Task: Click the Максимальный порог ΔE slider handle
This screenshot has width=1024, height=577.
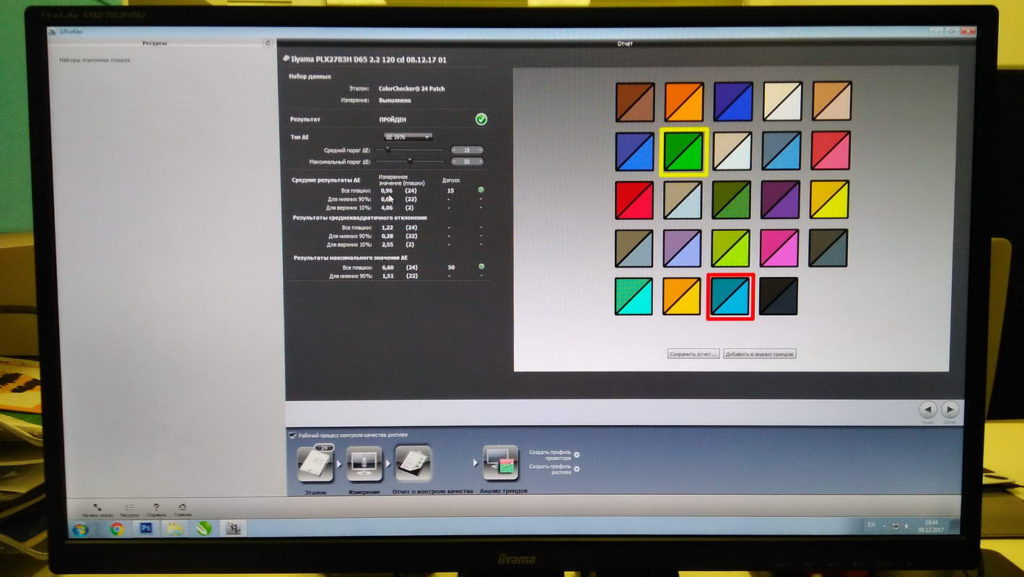Action: 409,161
